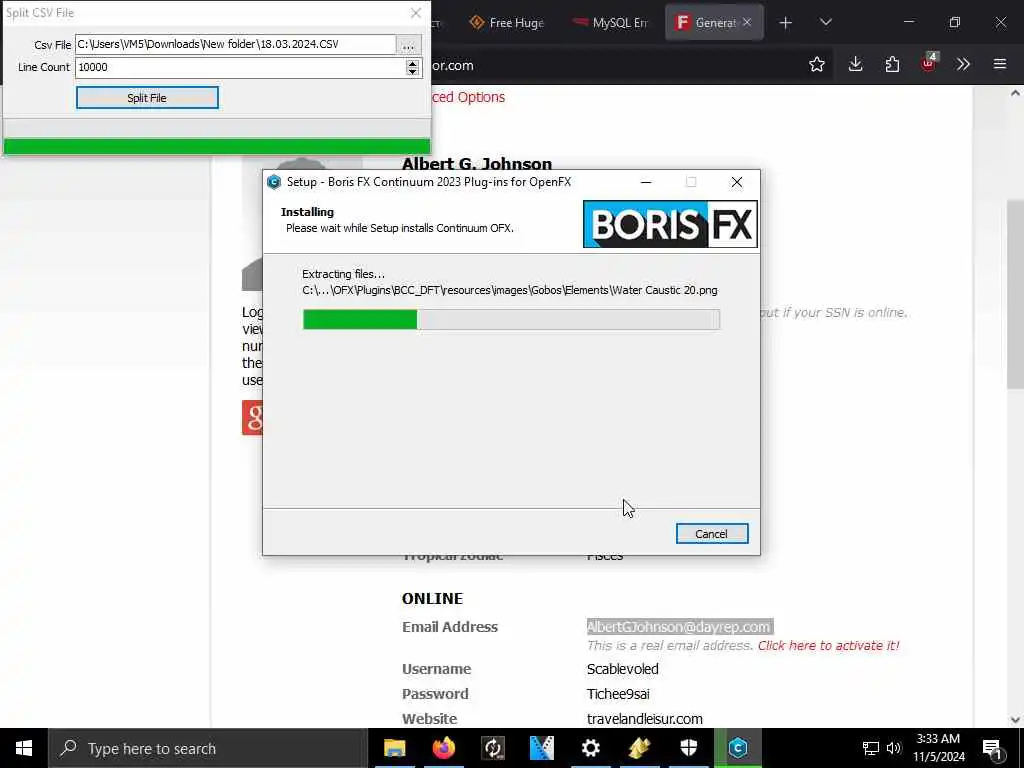Viewport: 1024px width, 768px height.
Task: Minimize the Boris FX setup window
Action: click(x=646, y=182)
